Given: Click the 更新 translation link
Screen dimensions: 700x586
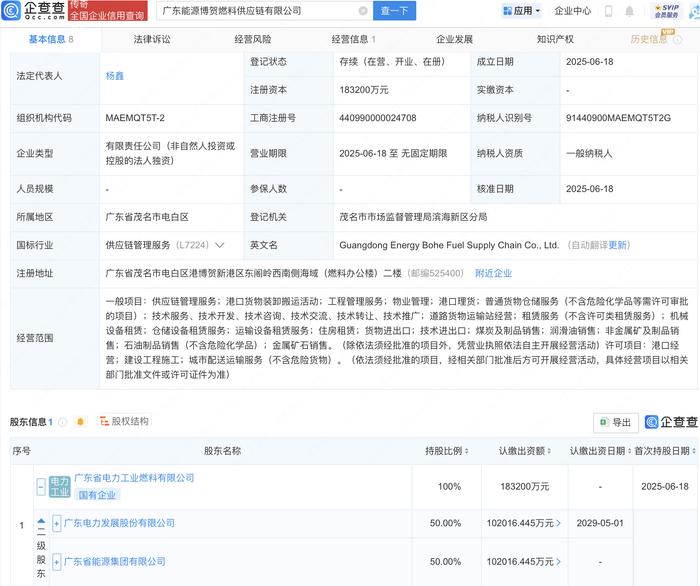Looking at the screenshot, I should click(617, 245).
